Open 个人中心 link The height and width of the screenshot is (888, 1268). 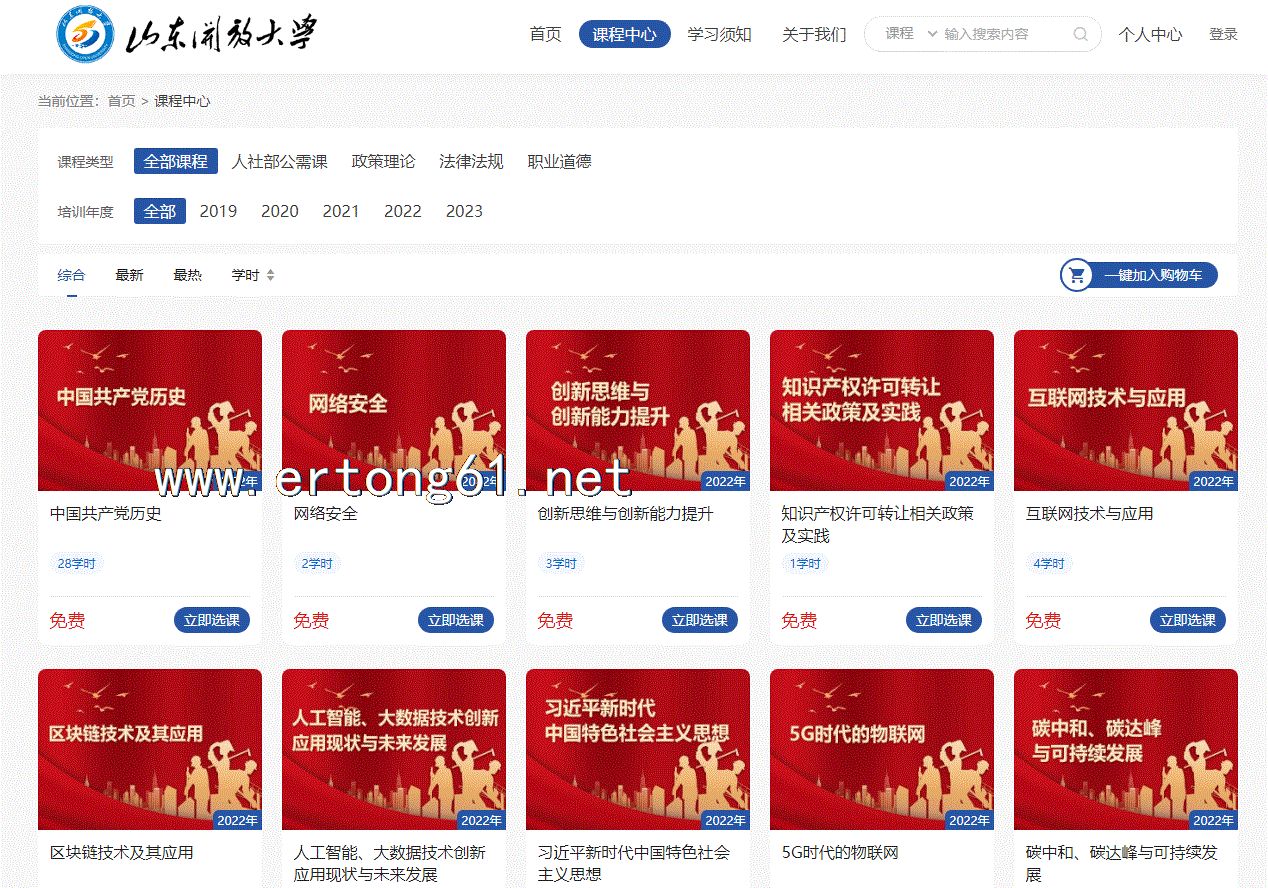1150,34
